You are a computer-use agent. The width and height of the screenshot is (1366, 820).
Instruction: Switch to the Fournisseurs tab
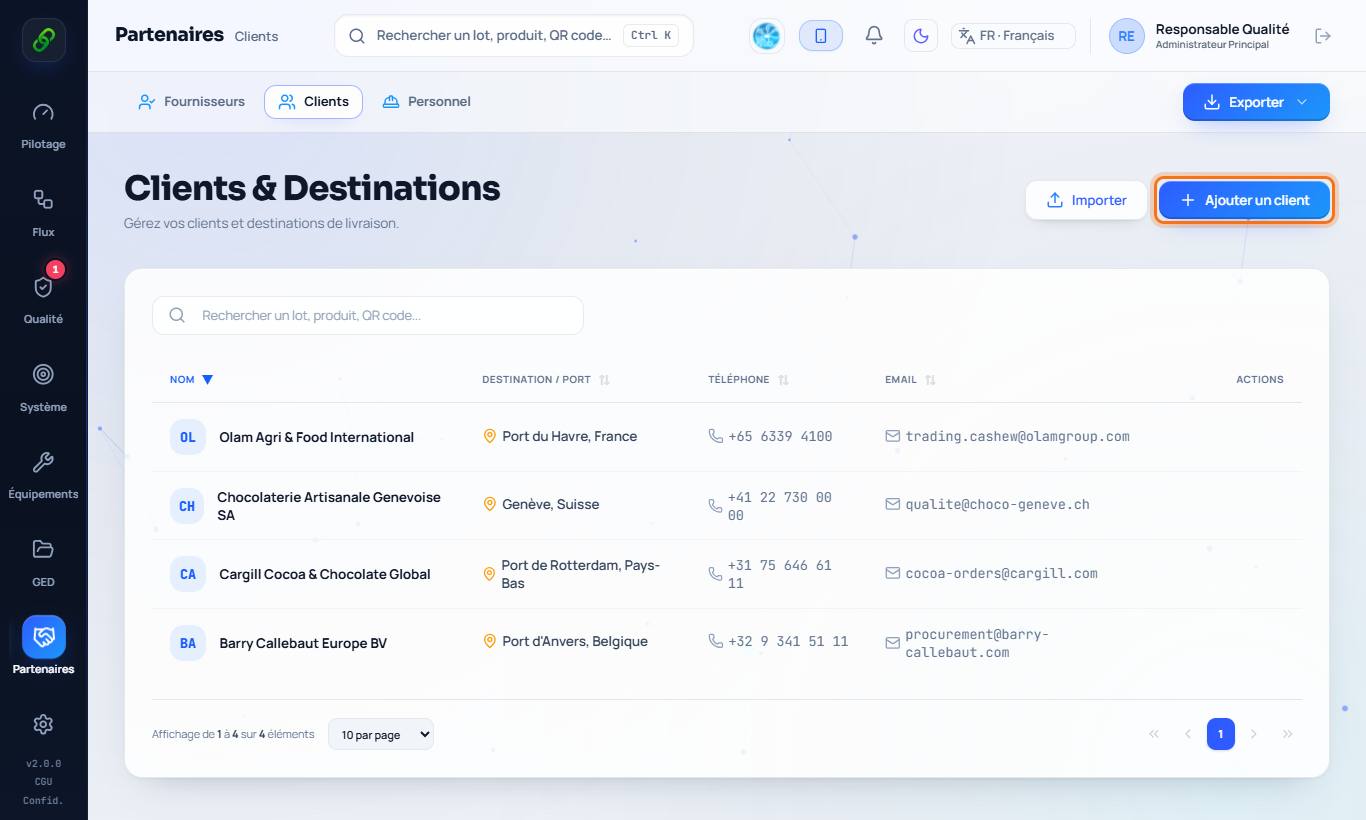(x=191, y=102)
